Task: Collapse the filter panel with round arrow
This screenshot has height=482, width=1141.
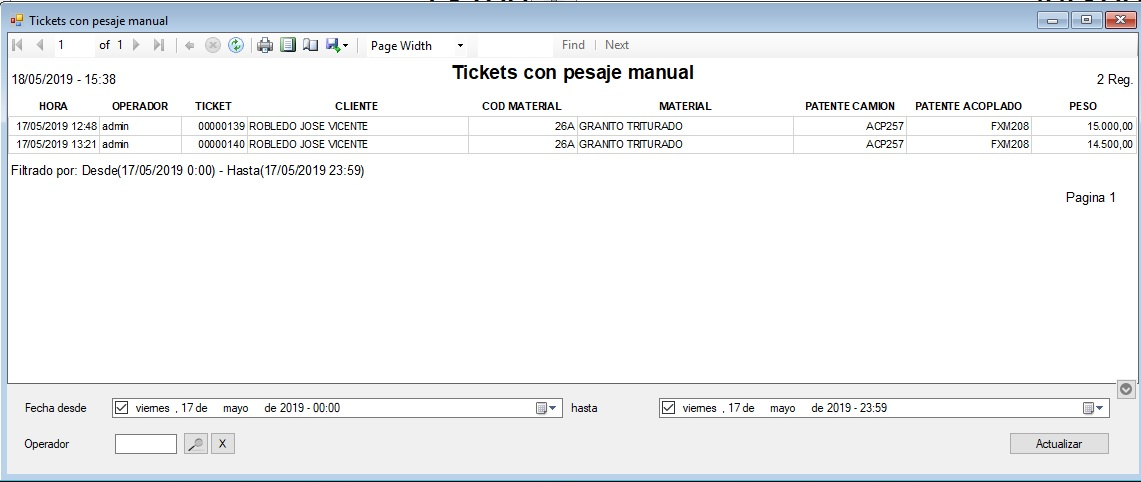Action: click(x=1126, y=389)
